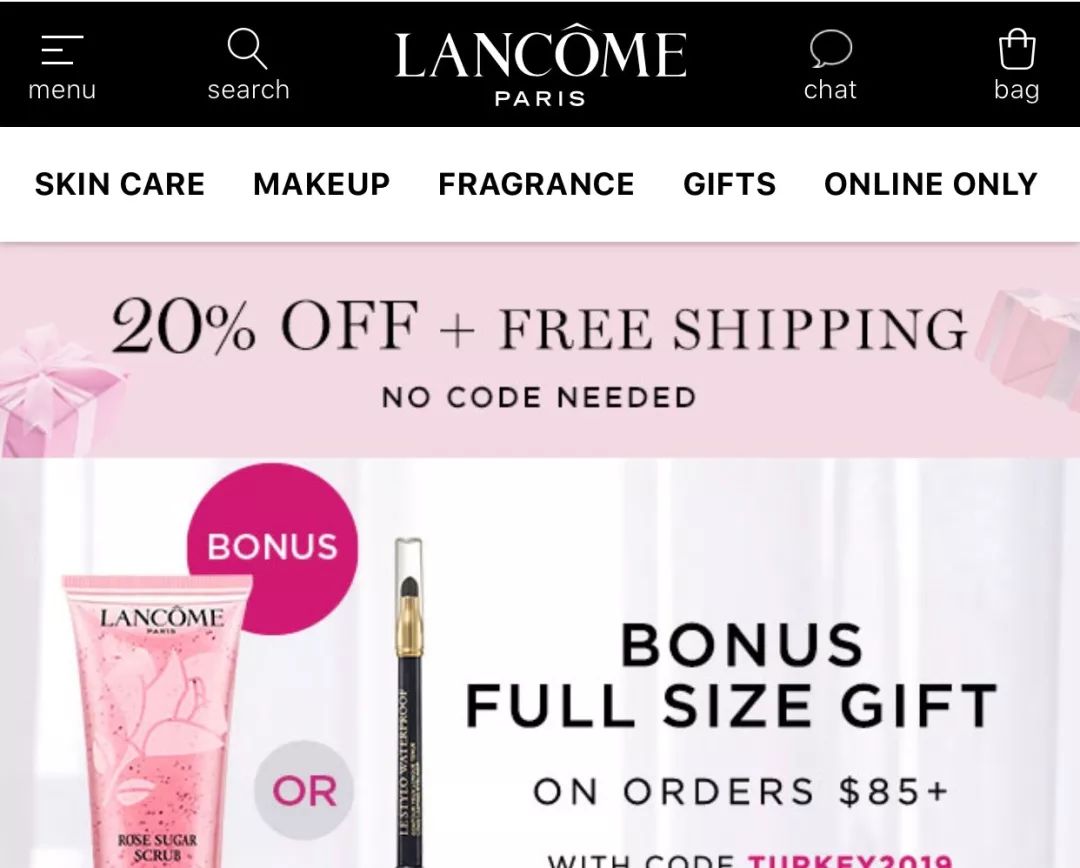Click the On Orders $85+ text
This screenshot has width=1080, height=868.
[x=741, y=791]
